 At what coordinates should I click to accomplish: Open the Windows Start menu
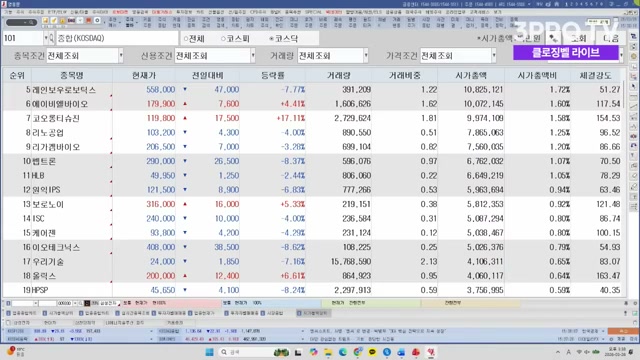coord(209,352)
